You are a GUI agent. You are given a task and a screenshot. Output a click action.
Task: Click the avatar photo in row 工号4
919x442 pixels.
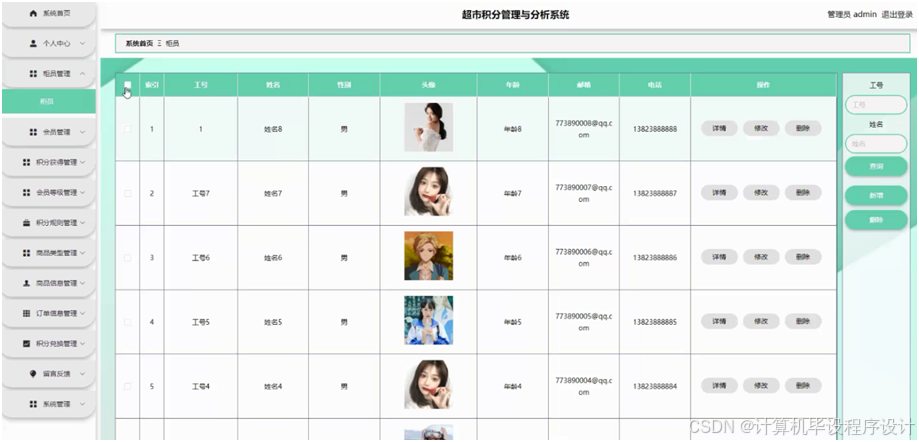[x=428, y=385]
